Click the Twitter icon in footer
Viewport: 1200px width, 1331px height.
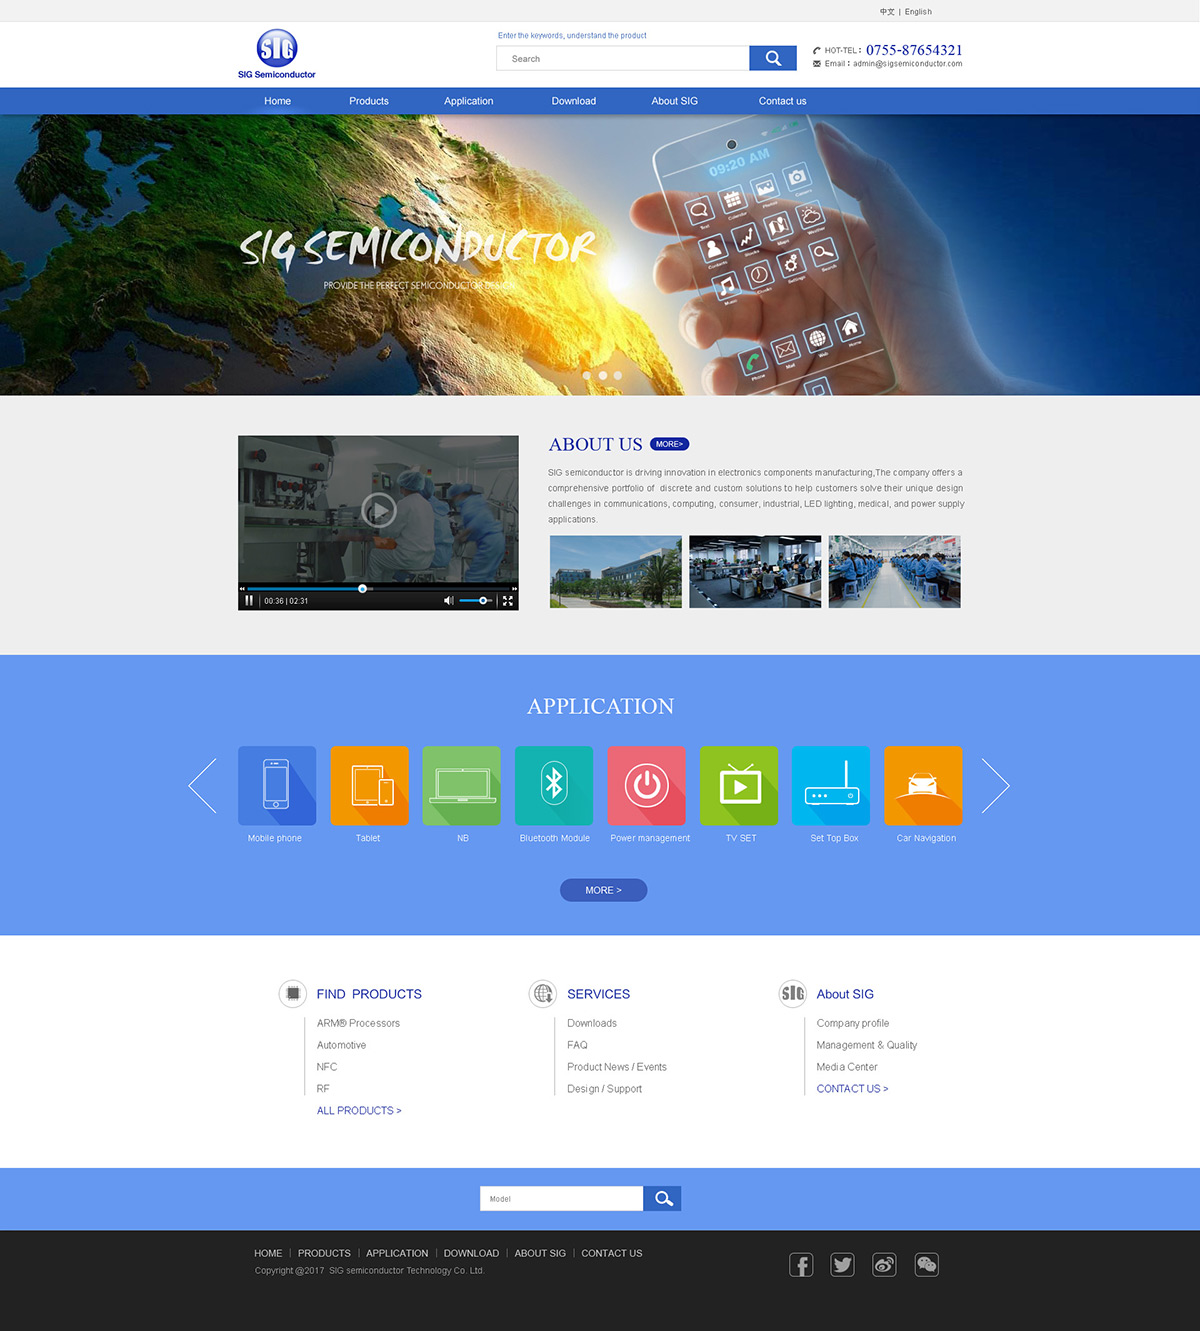(843, 1265)
